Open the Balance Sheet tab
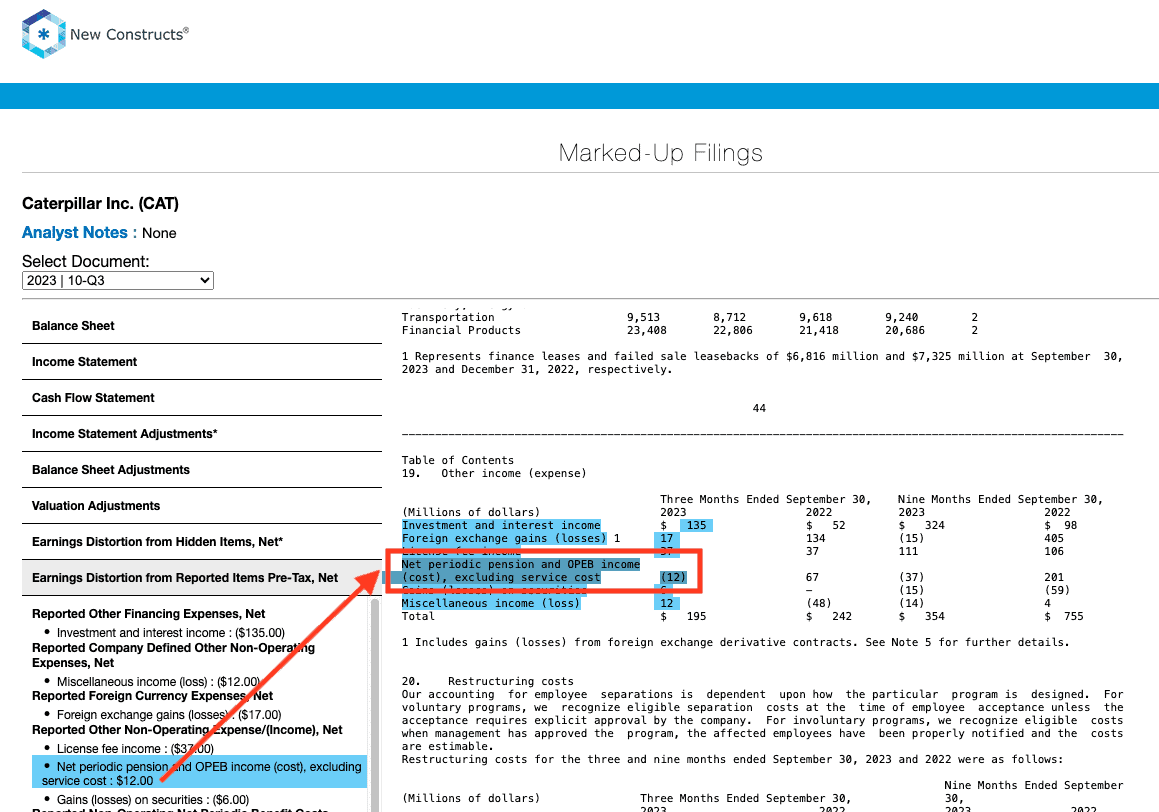This screenshot has width=1159, height=812. pos(202,326)
